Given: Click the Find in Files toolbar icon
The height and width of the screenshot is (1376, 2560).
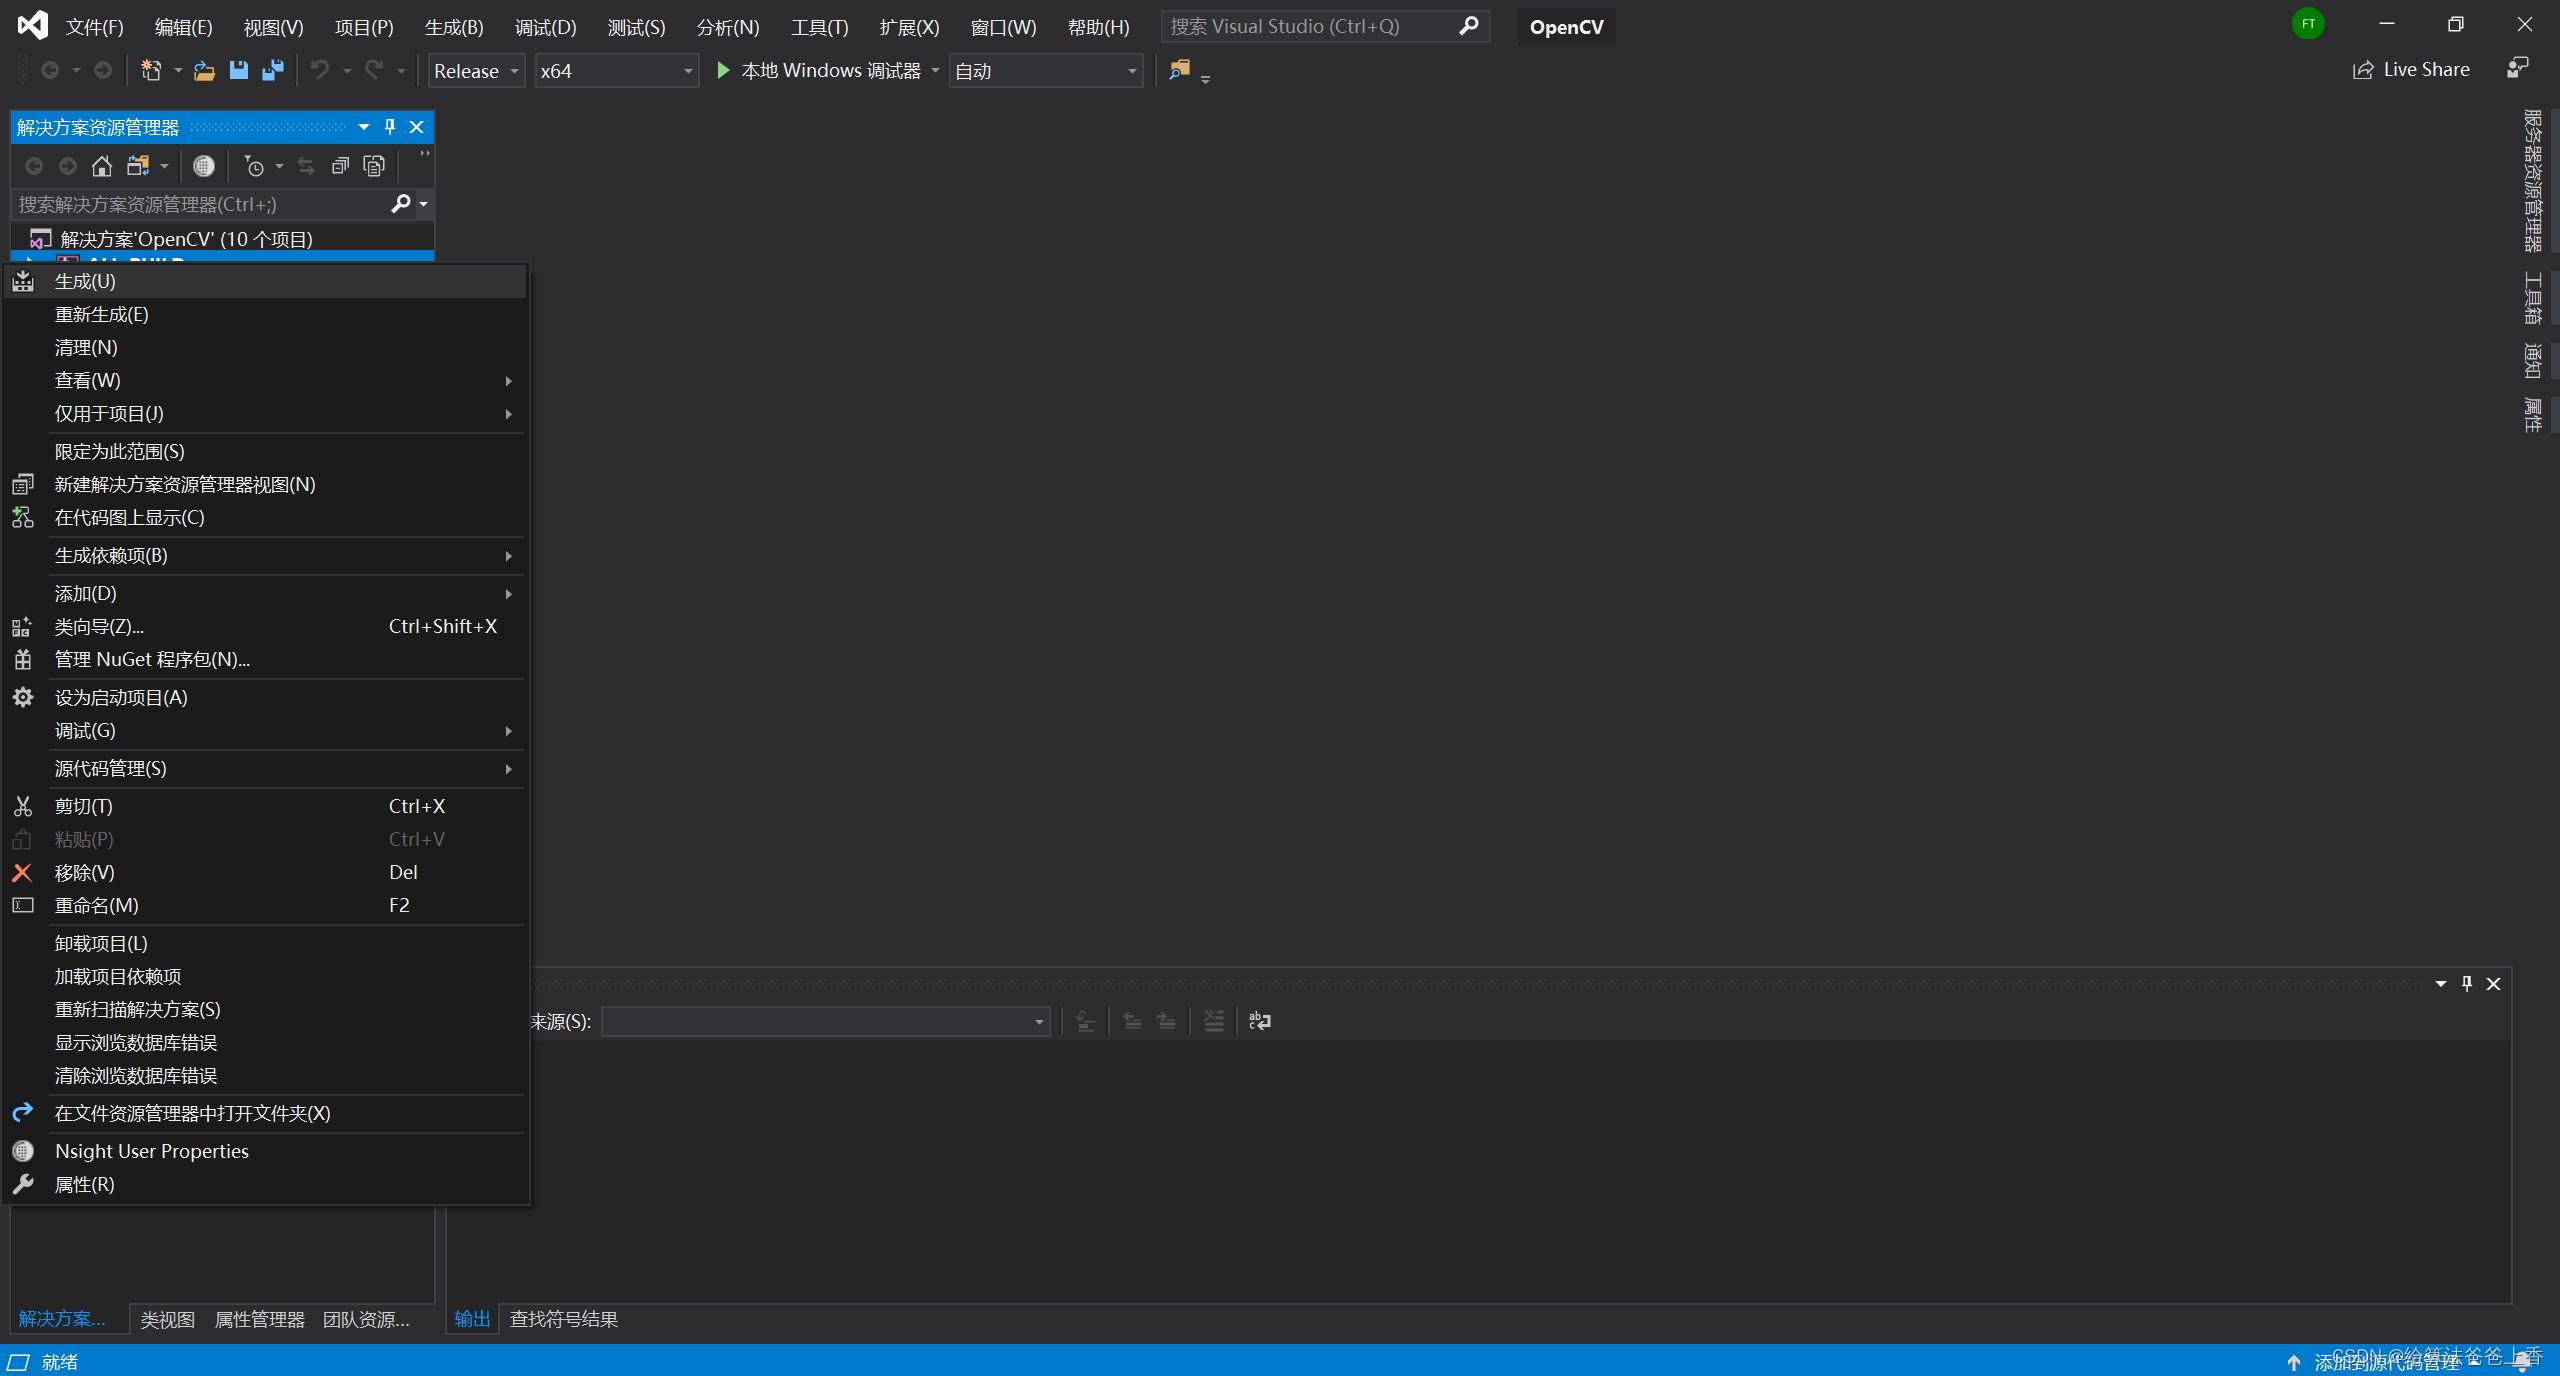Looking at the screenshot, I should click(x=1180, y=70).
